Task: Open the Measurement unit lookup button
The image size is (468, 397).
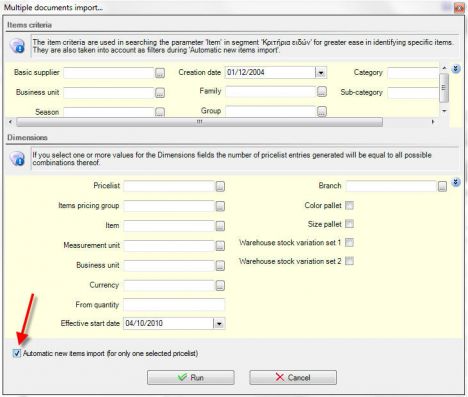Action: tap(220, 246)
